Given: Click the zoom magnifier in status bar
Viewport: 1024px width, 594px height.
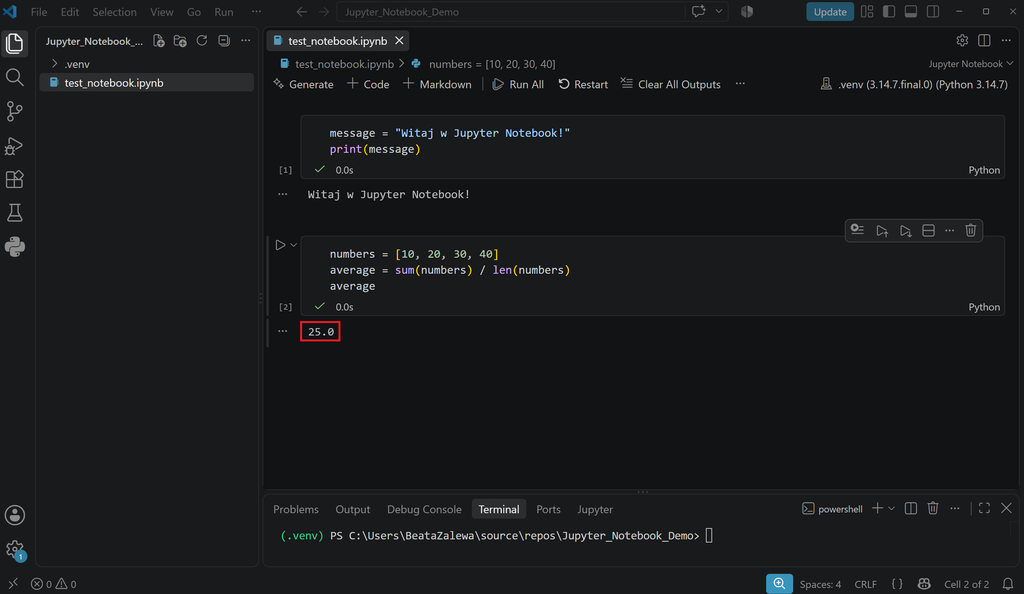Looking at the screenshot, I should 779,584.
